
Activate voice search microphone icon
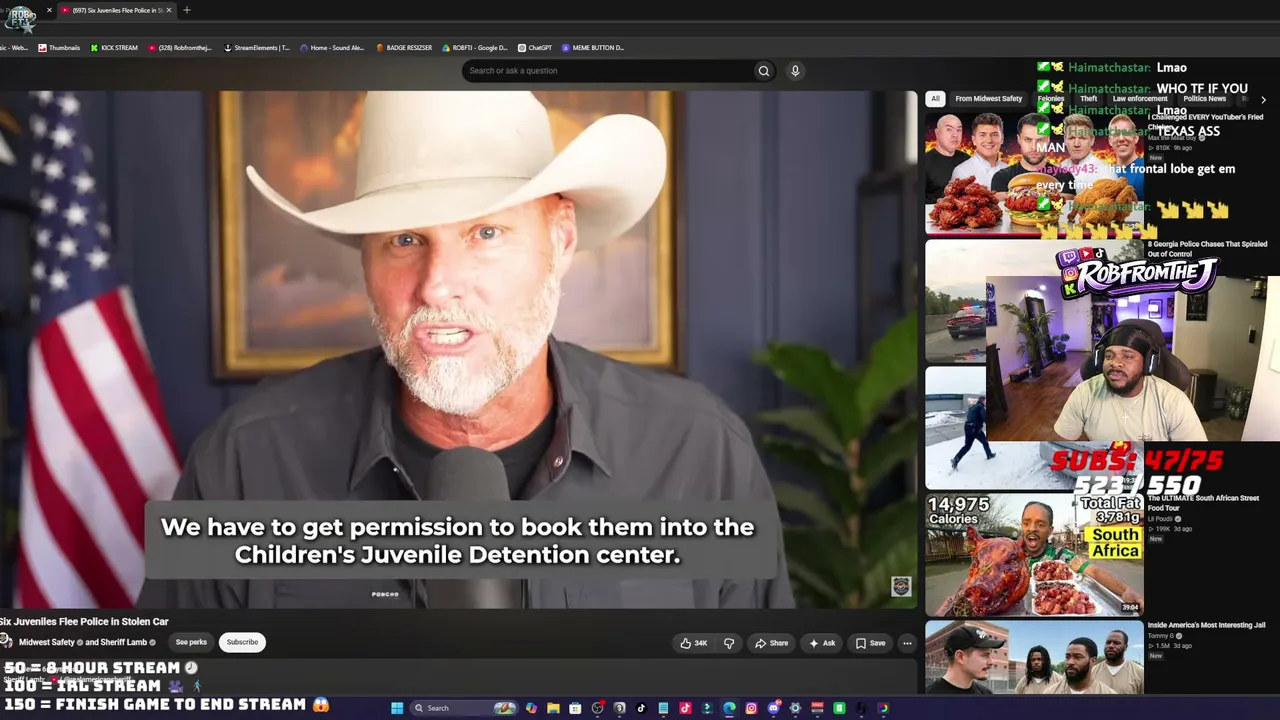click(795, 71)
